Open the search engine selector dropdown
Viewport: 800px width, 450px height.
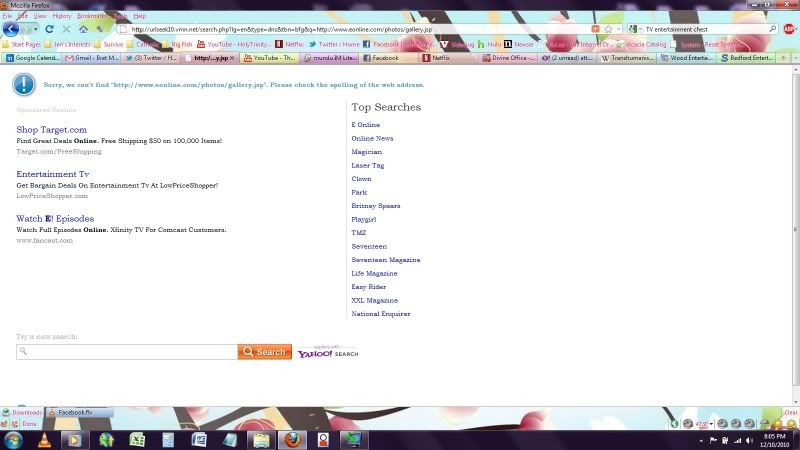point(635,29)
